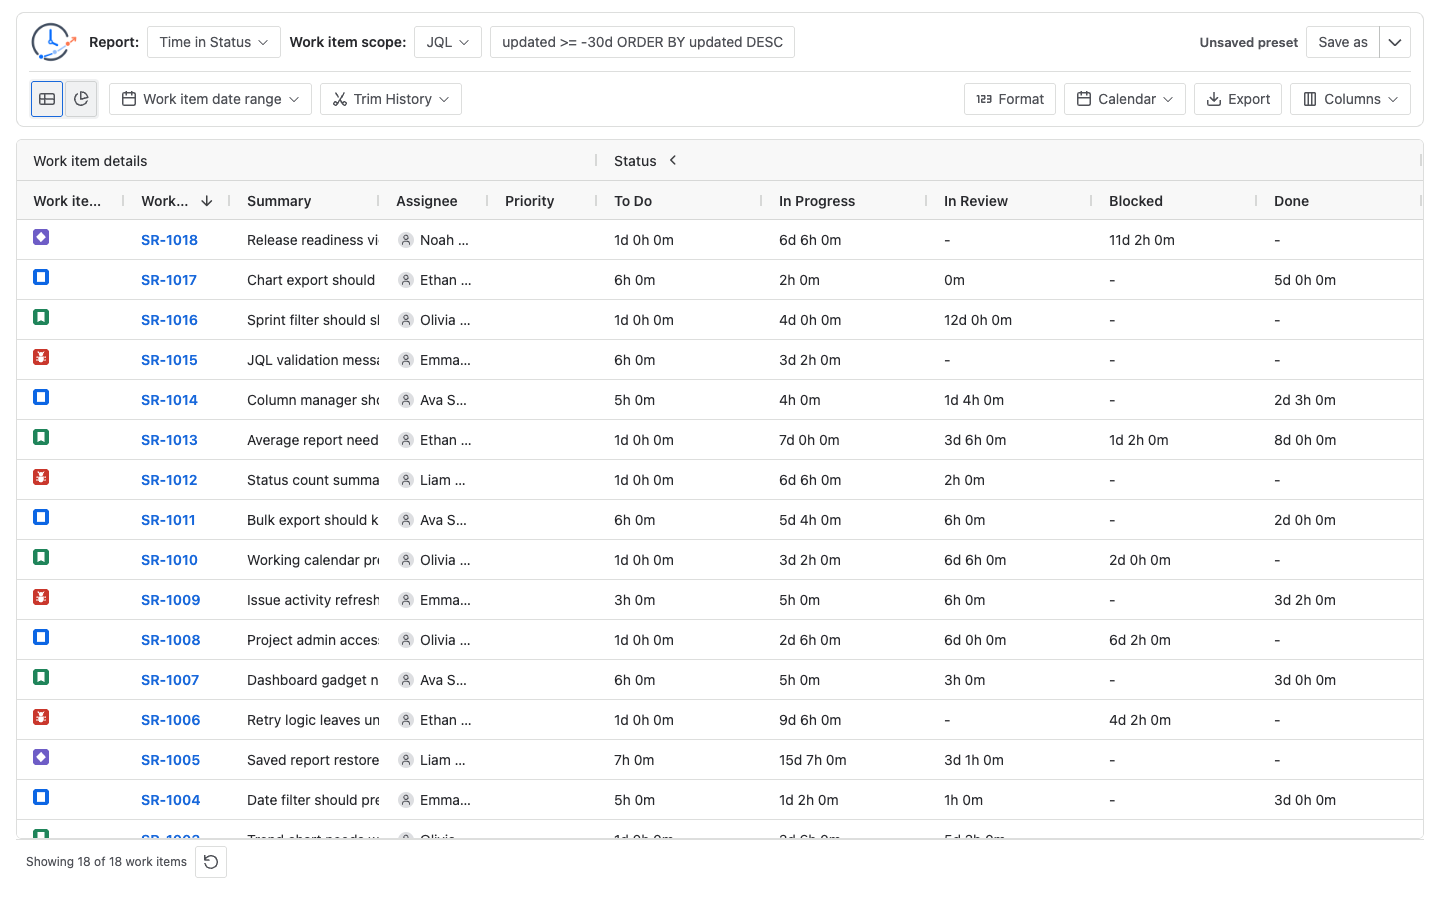Click the Format button

1010,99
